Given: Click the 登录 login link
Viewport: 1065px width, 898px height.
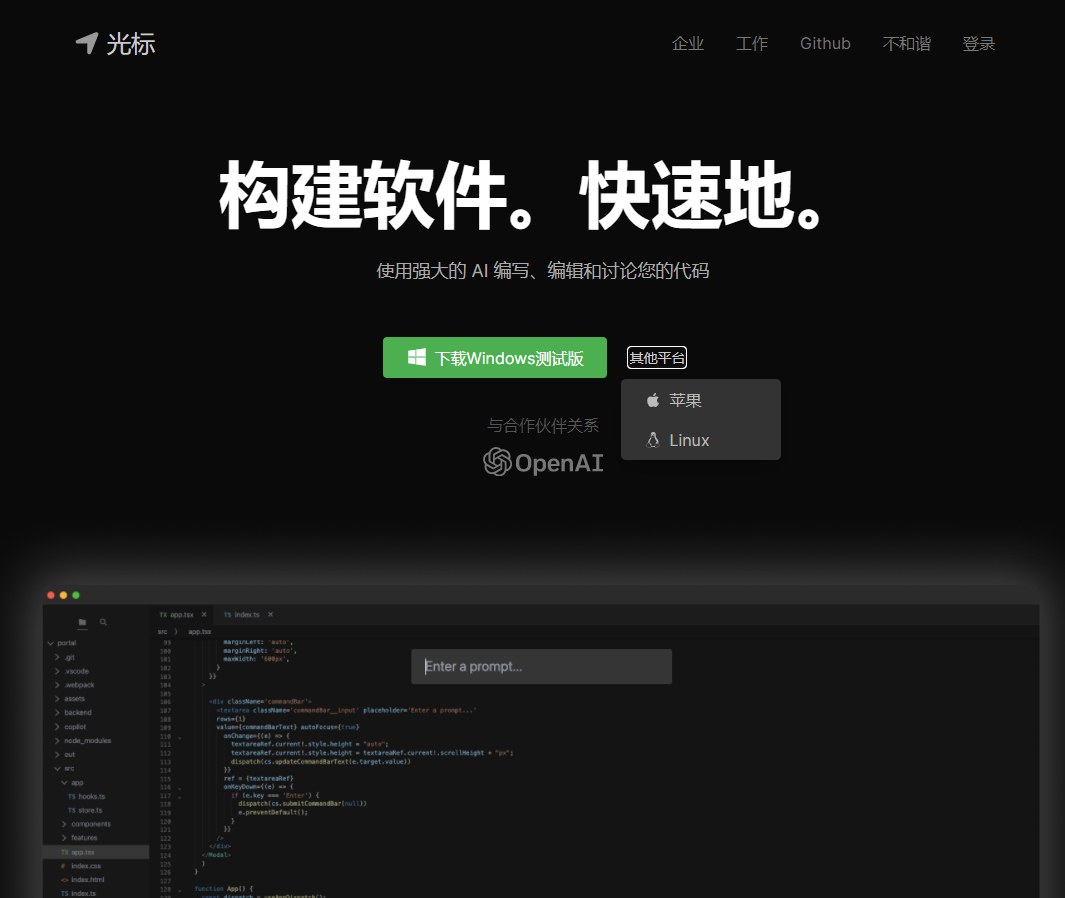Looking at the screenshot, I should [x=979, y=44].
